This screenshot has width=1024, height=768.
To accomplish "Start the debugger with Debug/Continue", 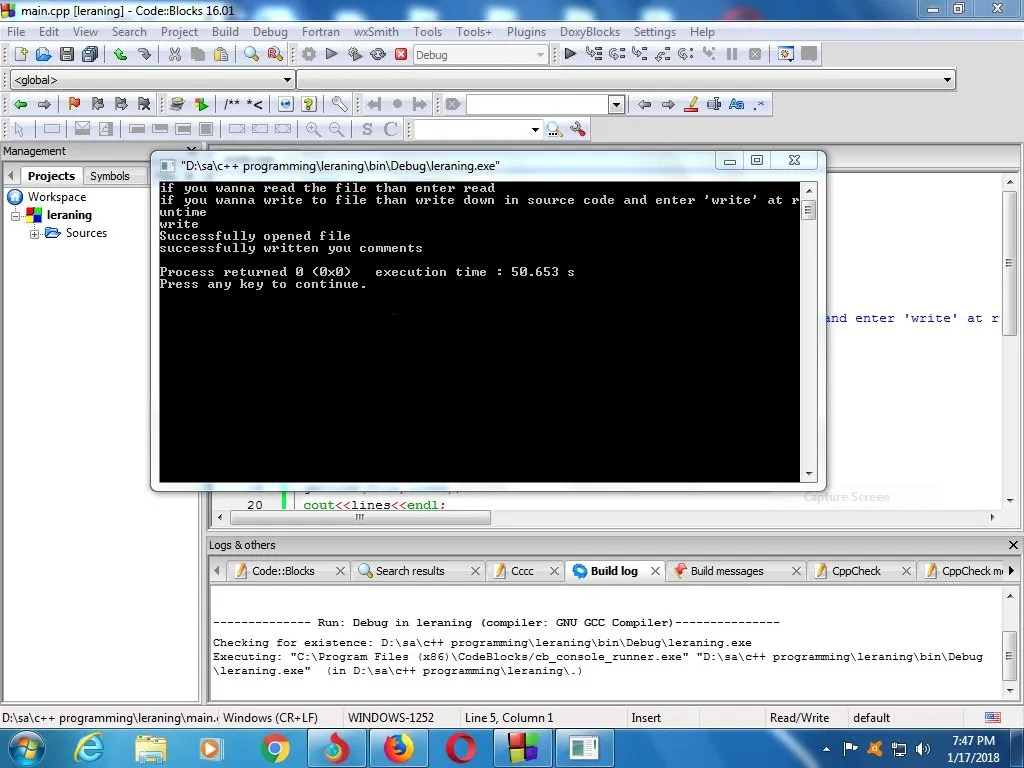I will click(570, 54).
